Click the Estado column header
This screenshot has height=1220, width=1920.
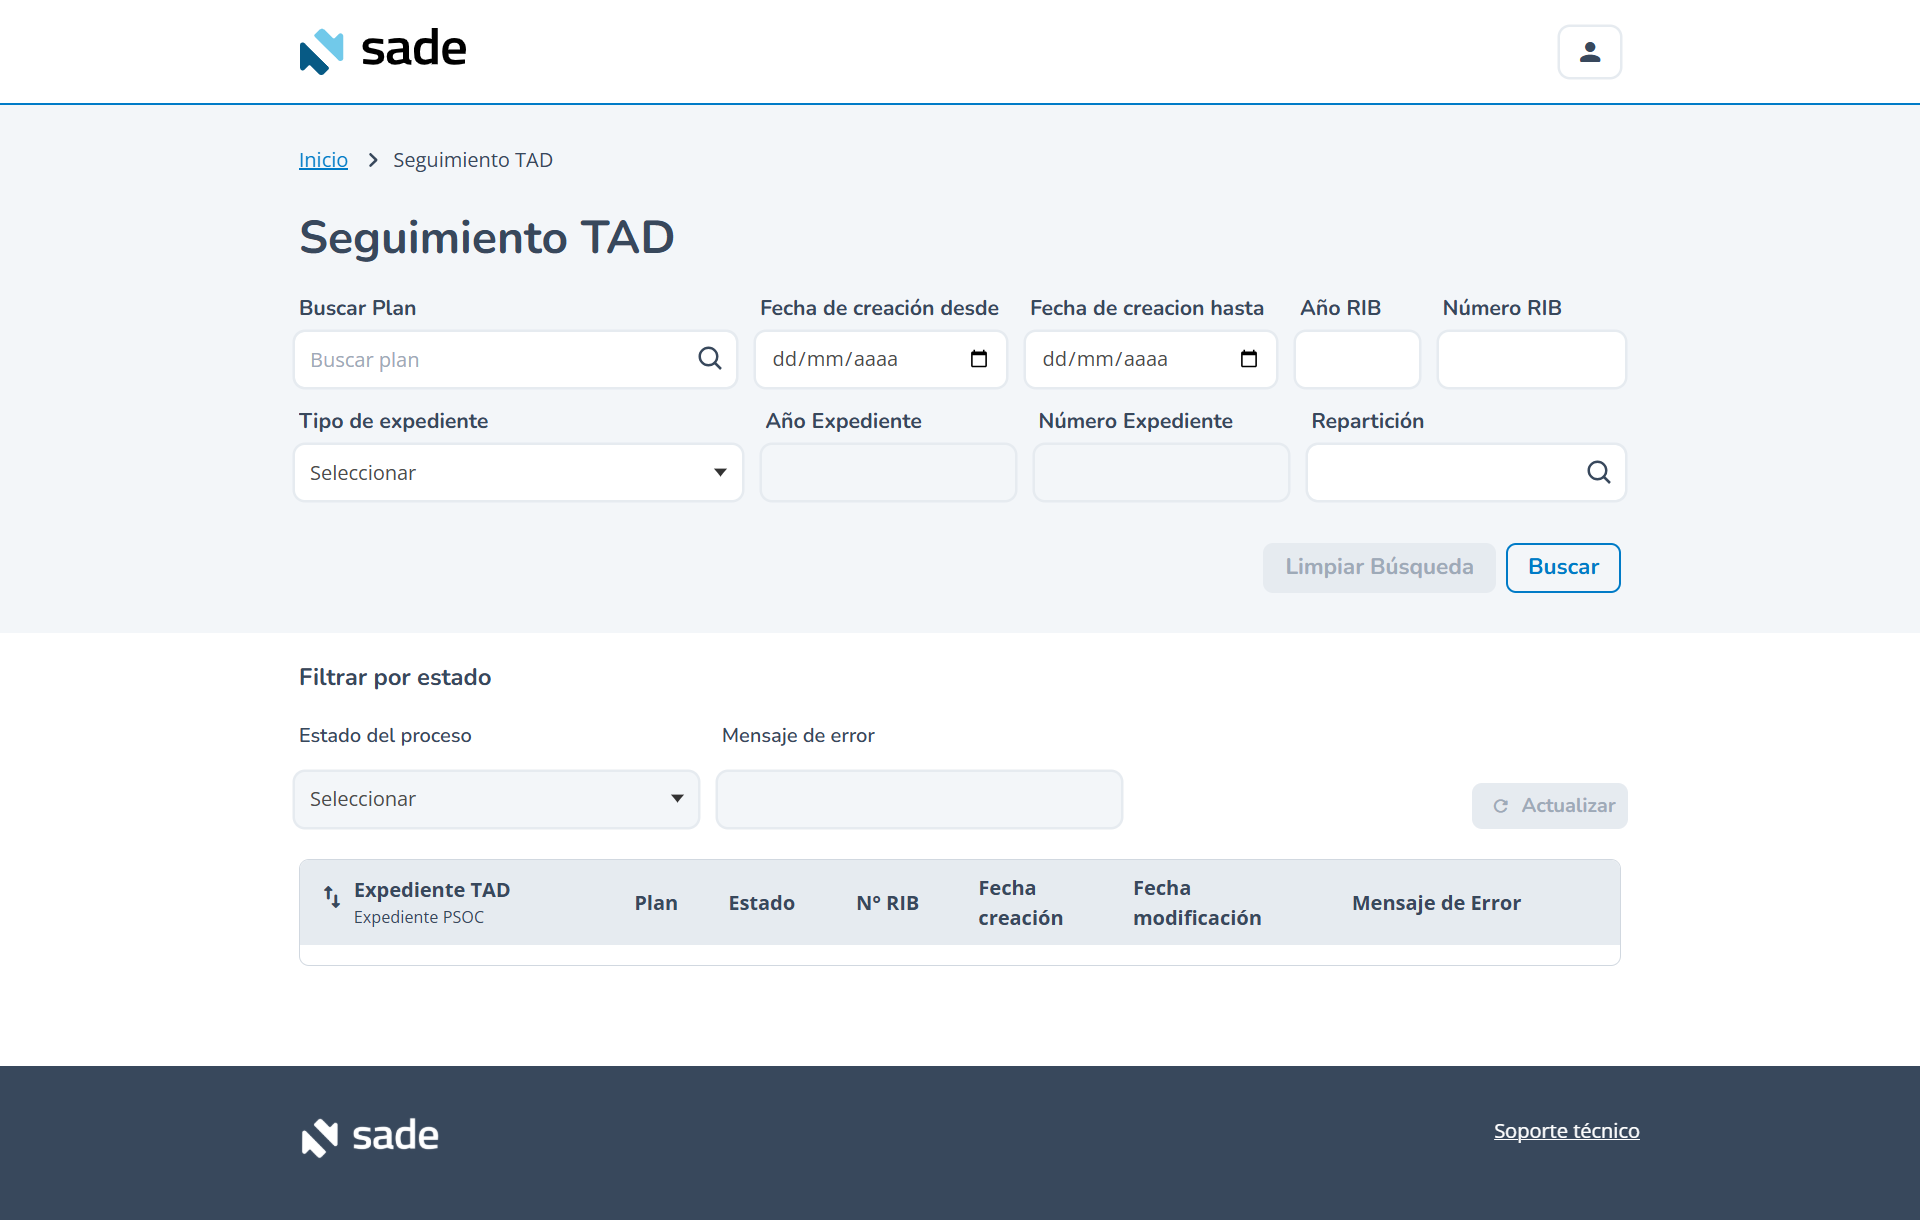click(x=761, y=903)
